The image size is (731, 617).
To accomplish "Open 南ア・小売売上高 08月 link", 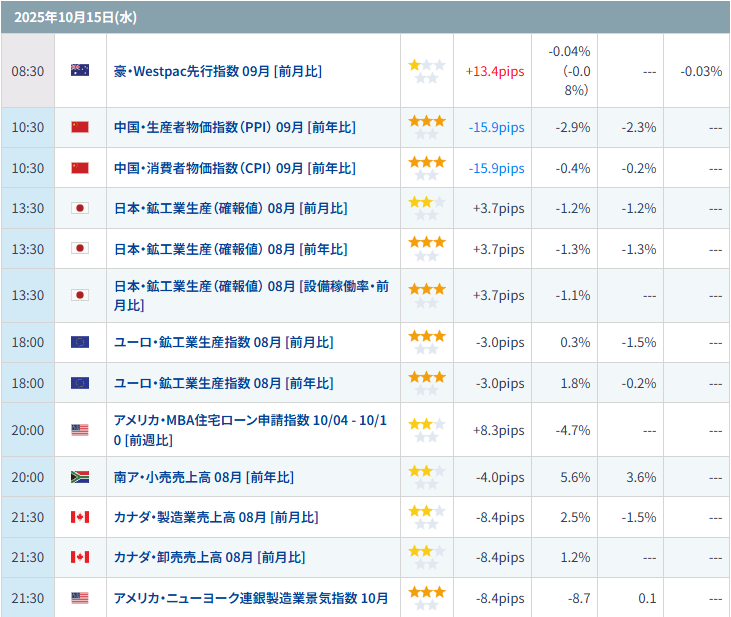I will (204, 477).
